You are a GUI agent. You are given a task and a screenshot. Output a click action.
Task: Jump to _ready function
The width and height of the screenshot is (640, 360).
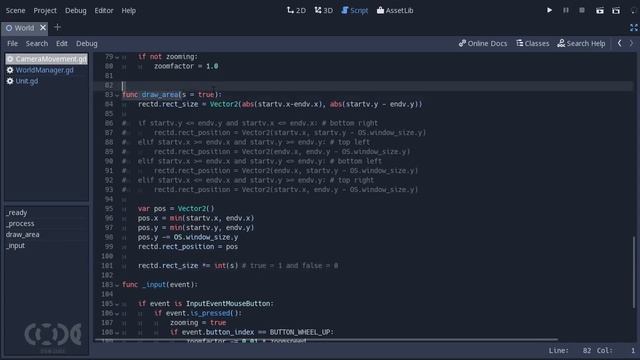pyautogui.click(x=16, y=212)
